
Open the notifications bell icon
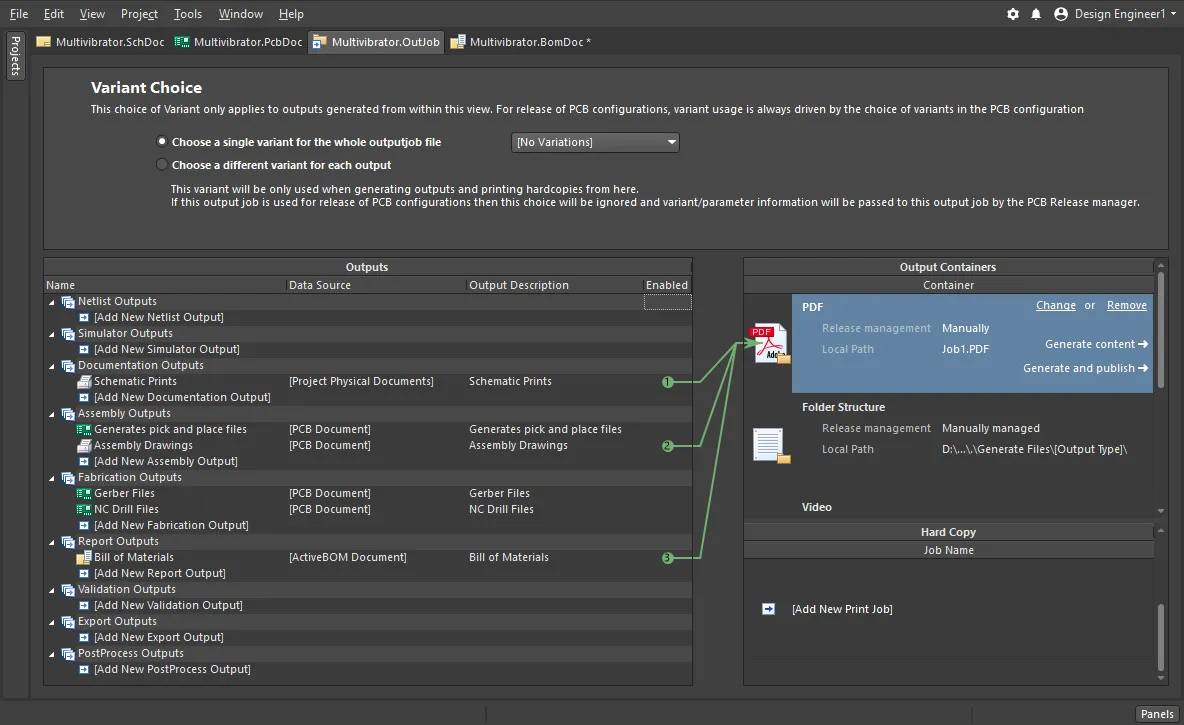[1036, 14]
